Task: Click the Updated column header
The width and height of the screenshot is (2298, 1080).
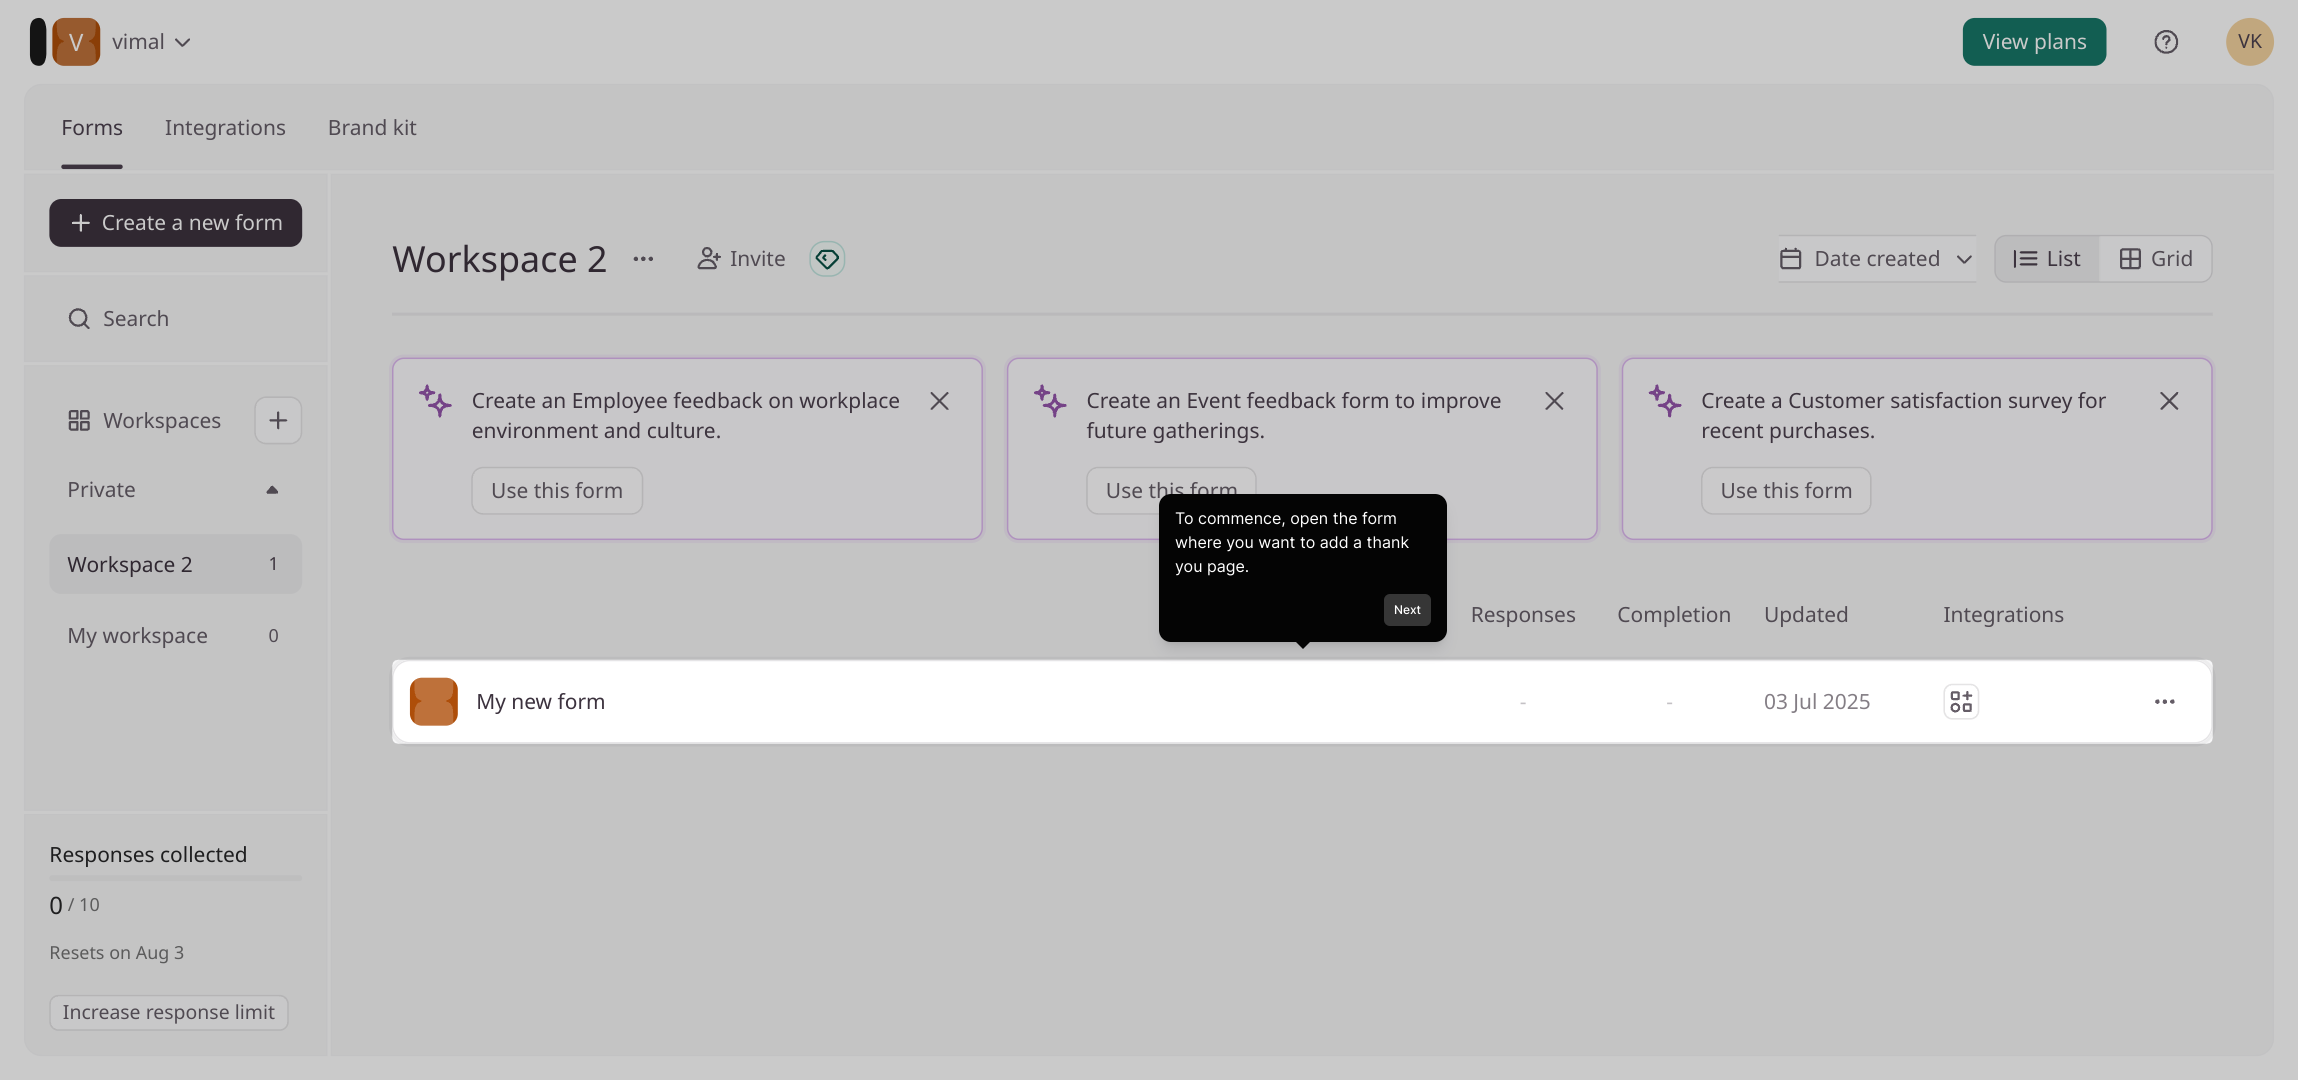Action: coord(1806,615)
